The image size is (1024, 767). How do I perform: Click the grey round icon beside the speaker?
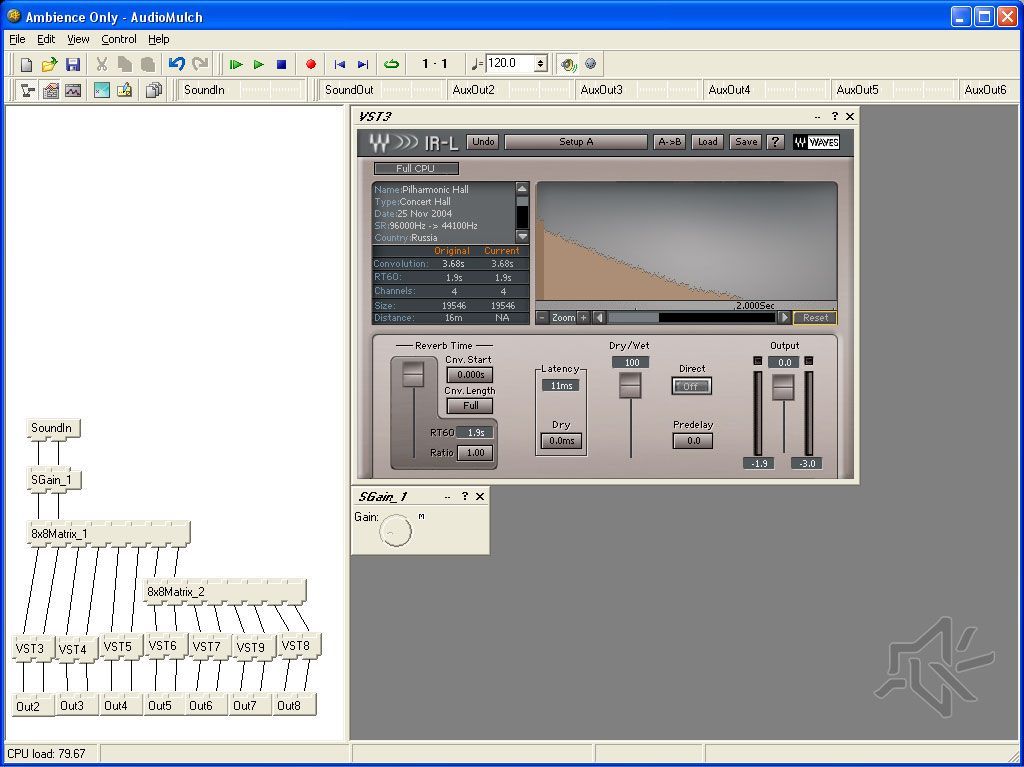(x=591, y=63)
